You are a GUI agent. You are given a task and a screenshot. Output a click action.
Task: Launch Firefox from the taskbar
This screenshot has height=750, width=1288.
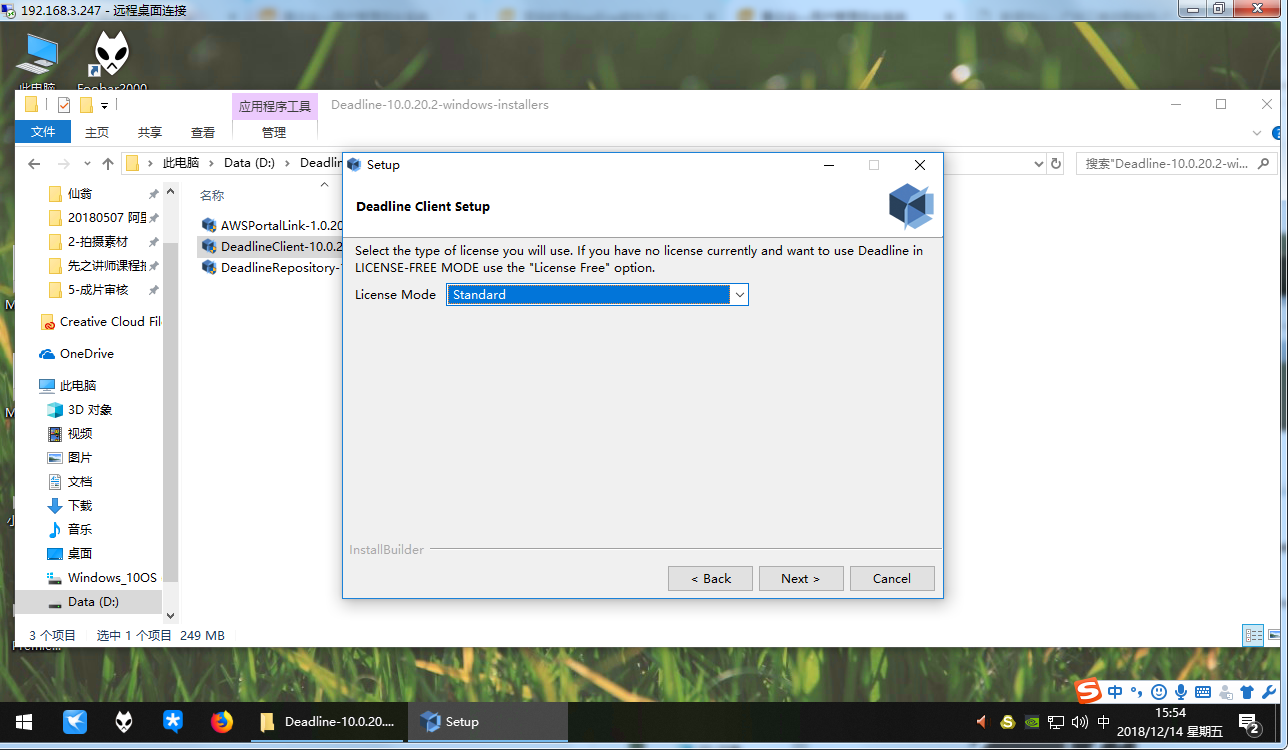(x=221, y=721)
